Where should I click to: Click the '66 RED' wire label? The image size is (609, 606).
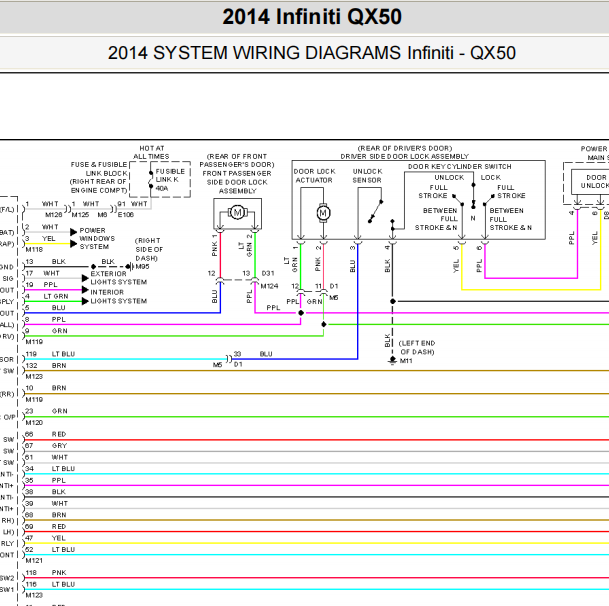(46, 434)
